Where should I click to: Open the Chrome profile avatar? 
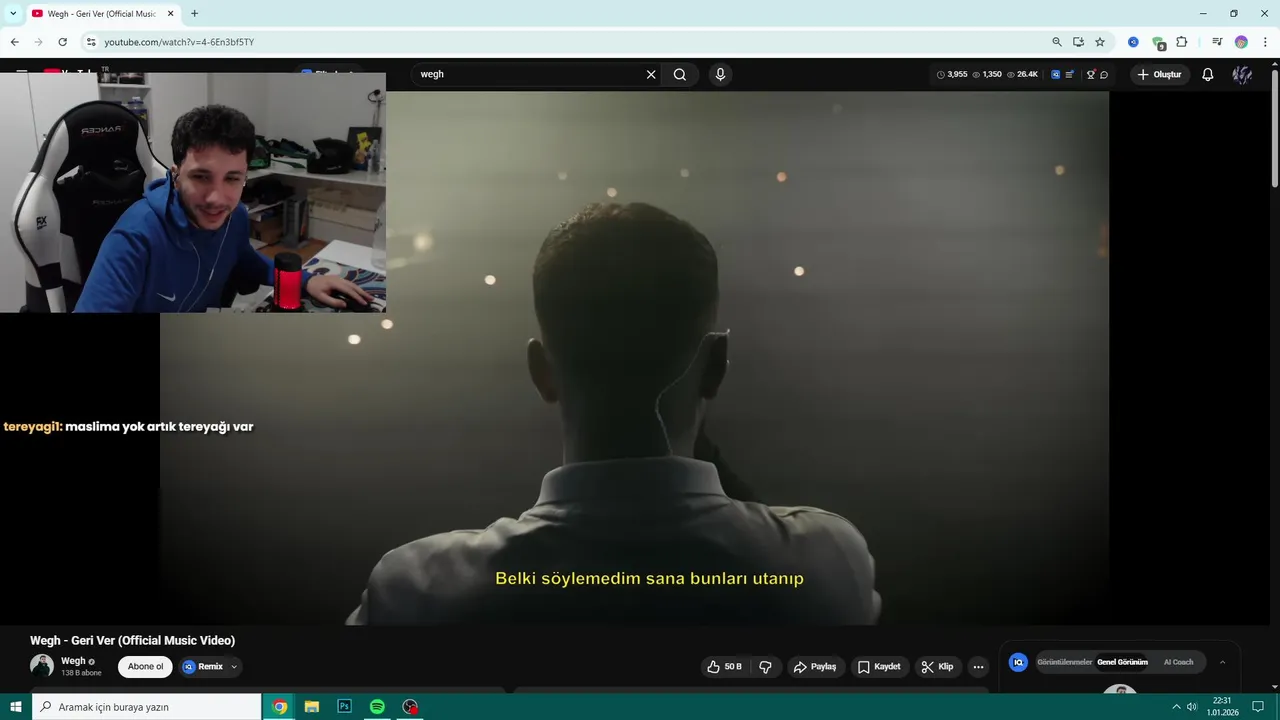[x=1241, y=42]
